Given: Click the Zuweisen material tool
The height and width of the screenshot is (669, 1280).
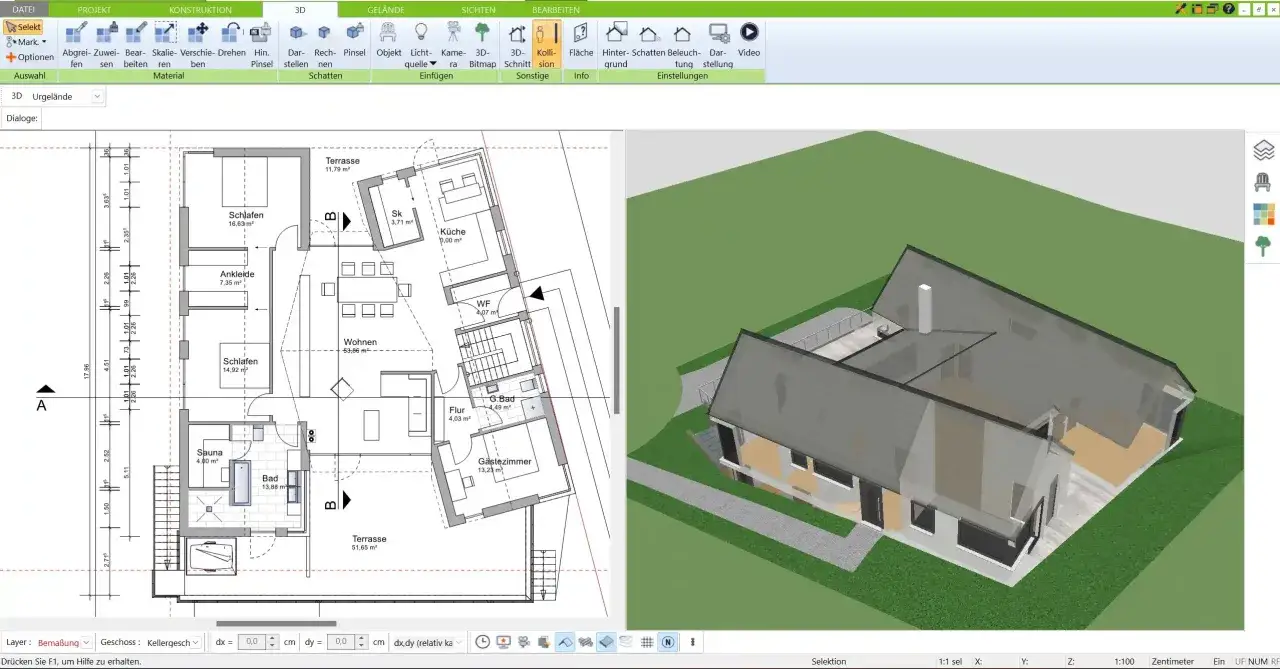Looking at the screenshot, I should coord(107,44).
